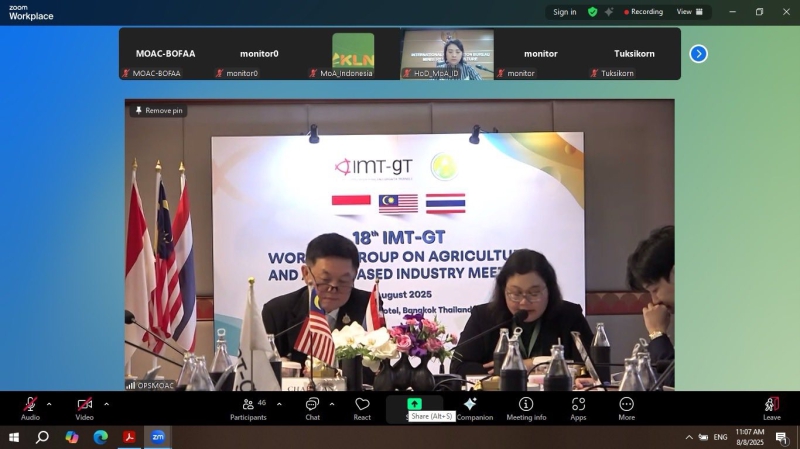Expand chat options arrow next to Chat

[332, 404]
